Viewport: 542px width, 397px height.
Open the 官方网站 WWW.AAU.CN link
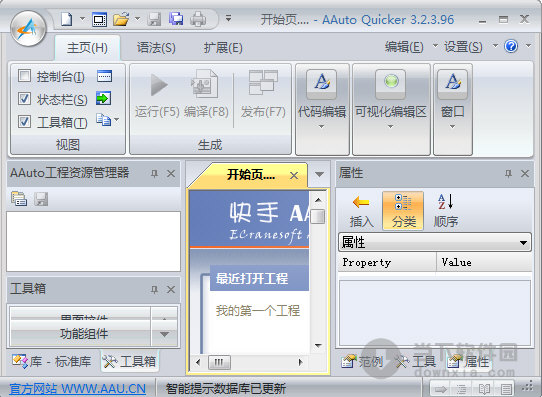click(x=77, y=389)
